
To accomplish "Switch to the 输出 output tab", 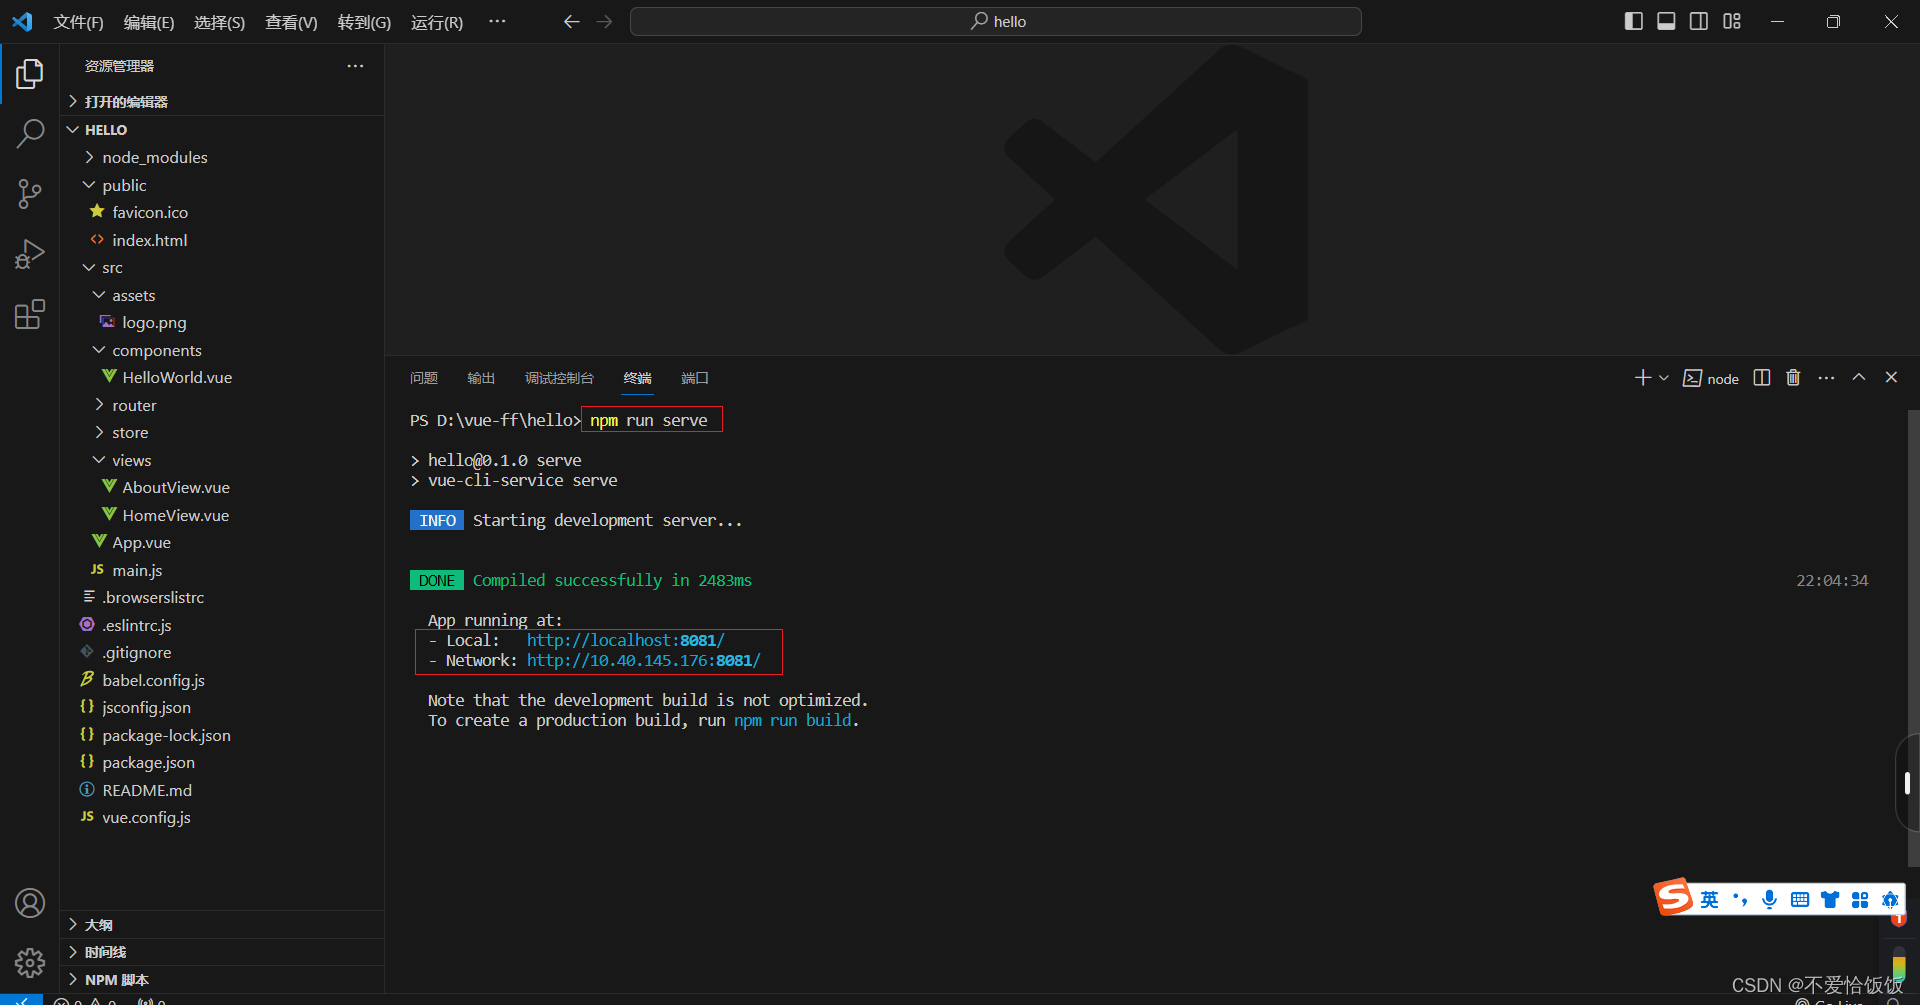I will 481,378.
